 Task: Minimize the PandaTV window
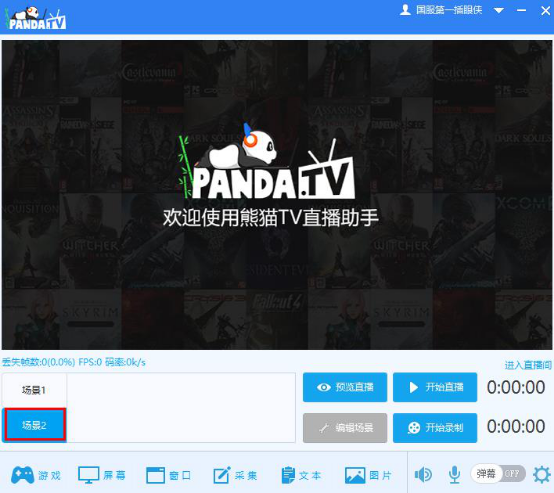(x=521, y=11)
